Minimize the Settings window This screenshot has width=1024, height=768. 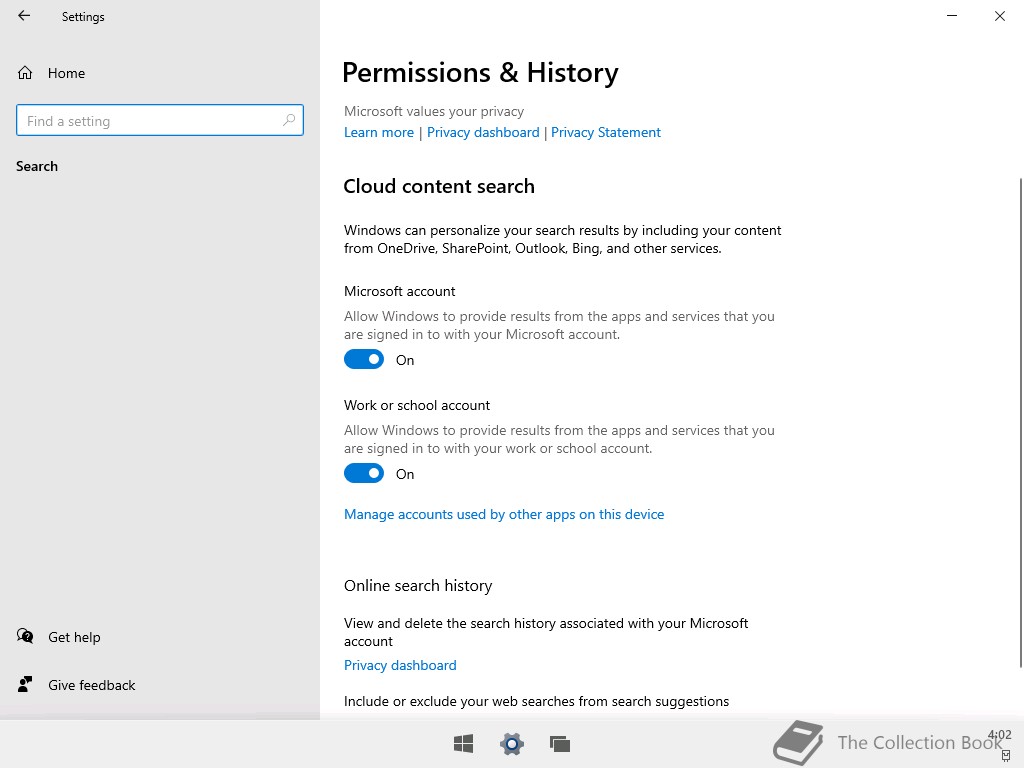[x=952, y=16]
